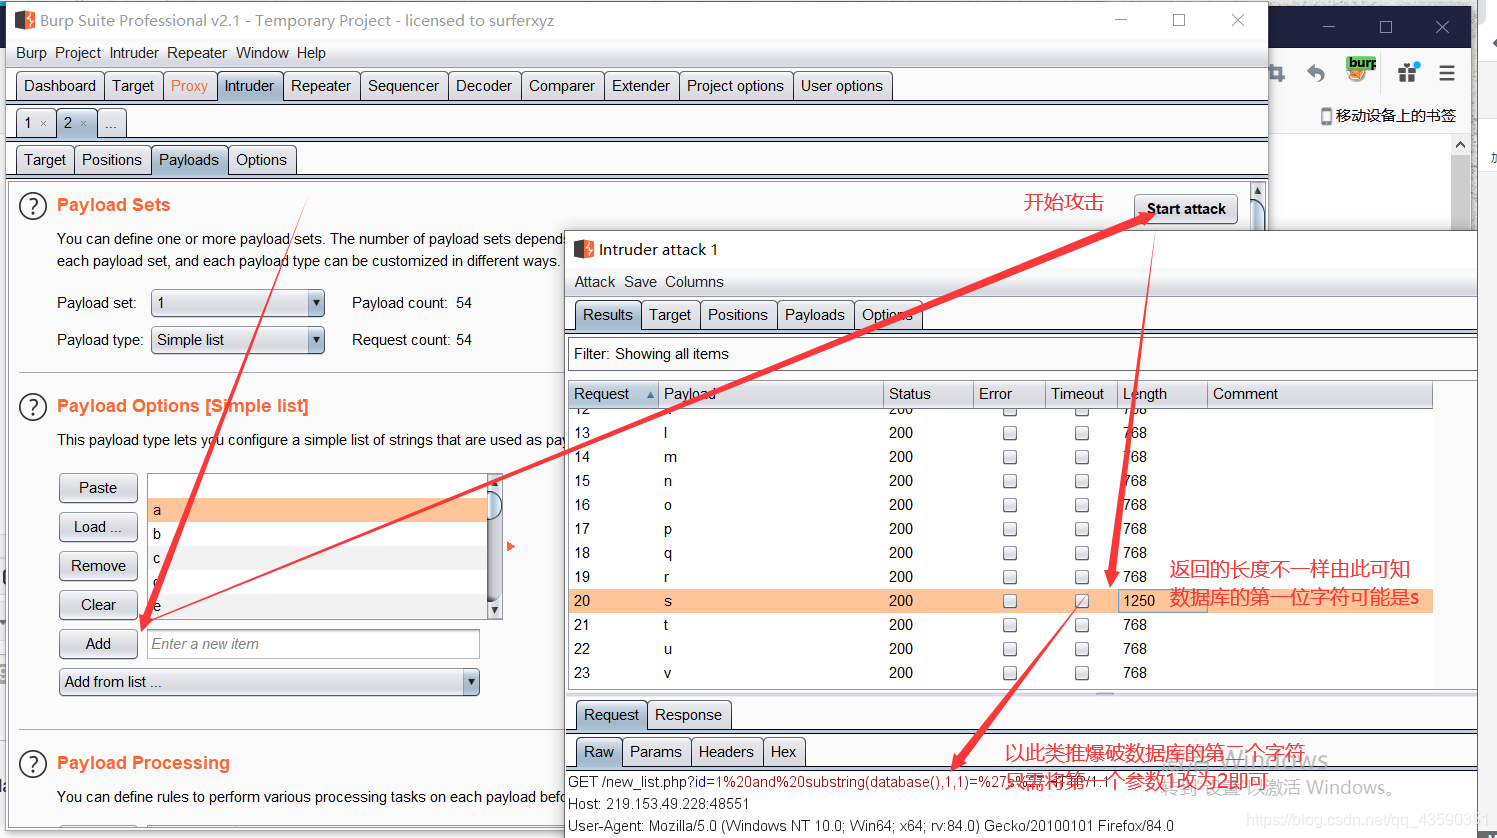This screenshot has height=838, width=1497.
Task: Open the Attack menu in attack window
Action: tap(595, 282)
